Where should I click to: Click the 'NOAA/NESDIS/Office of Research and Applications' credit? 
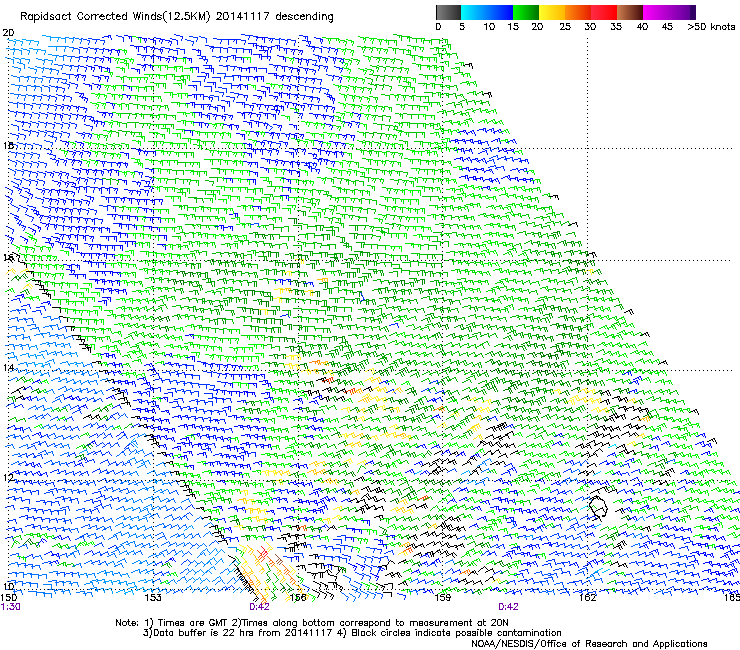click(589, 644)
